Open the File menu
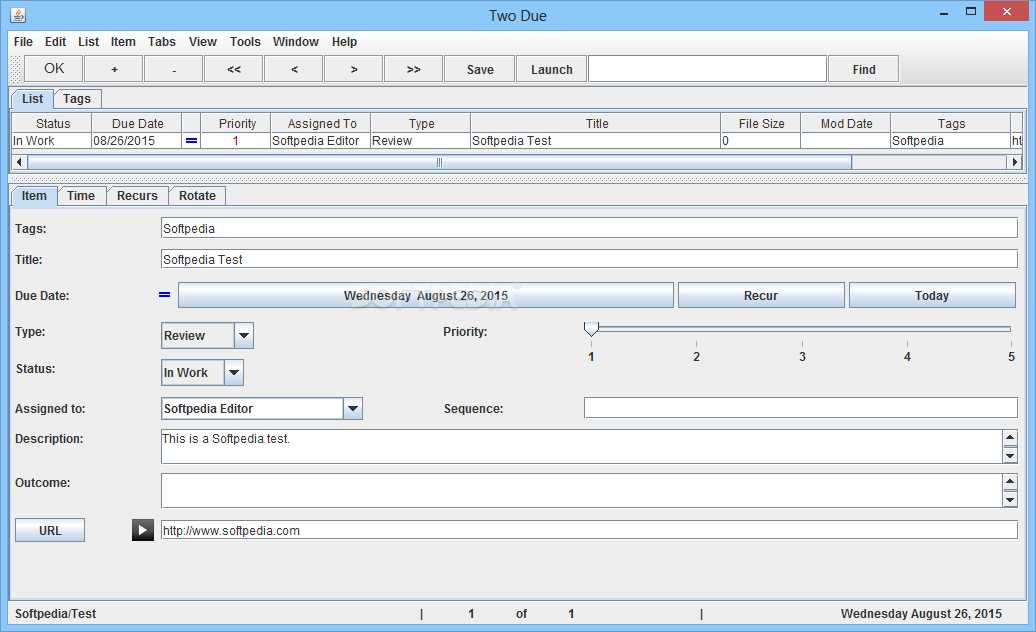 23,42
